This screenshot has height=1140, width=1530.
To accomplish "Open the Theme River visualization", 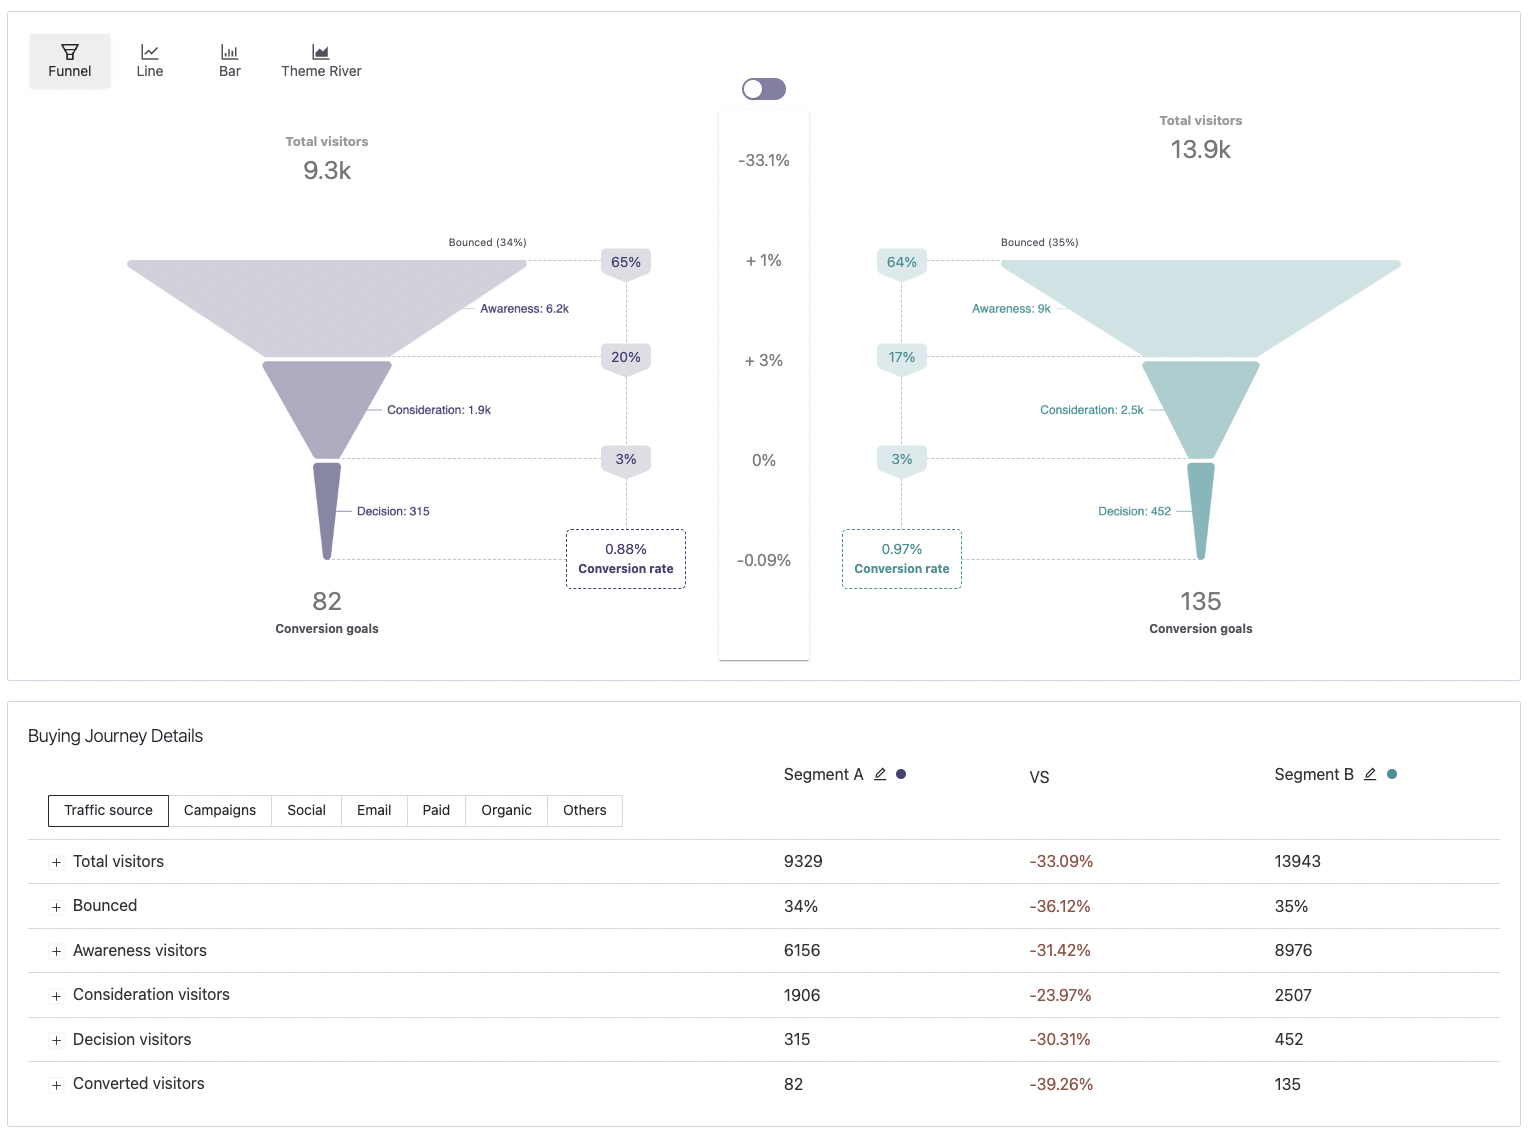I will [x=320, y=59].
